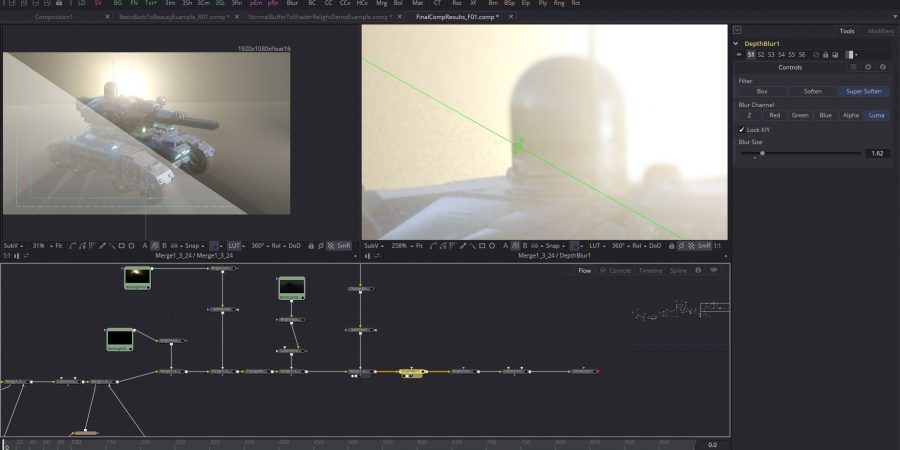Collapse the DepthBlur1 tool header
The width and height of the screenshot is (900, 450).
coord(738,44)
